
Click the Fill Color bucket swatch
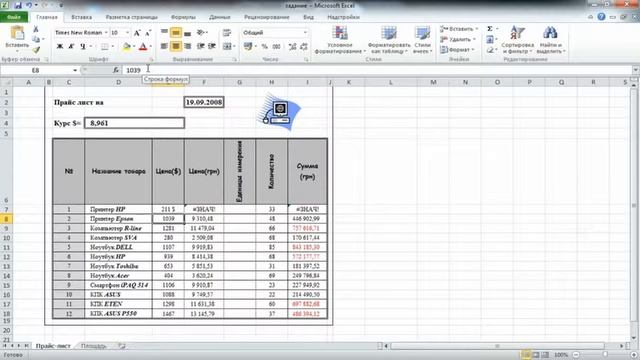[x=127, y=47]
